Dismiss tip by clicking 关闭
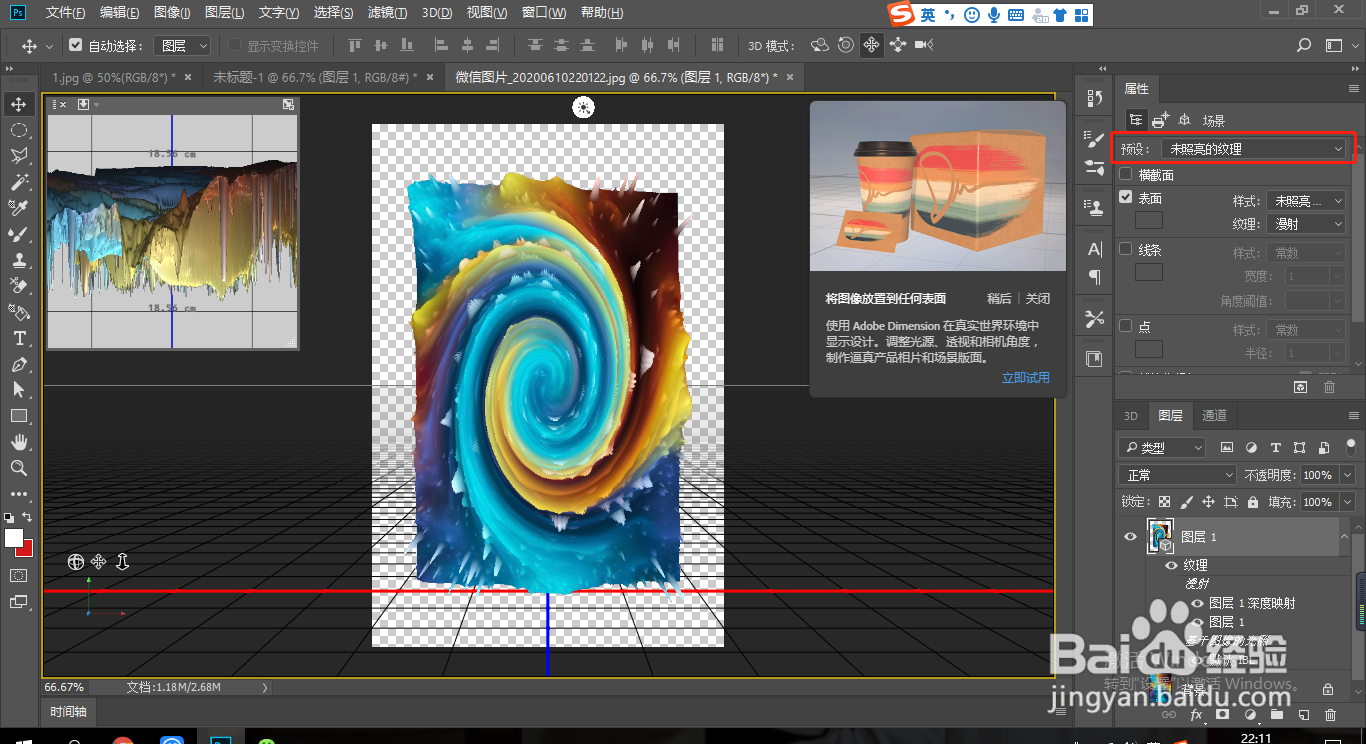Image resolution: width=1366 pixels, height=744 pixels. point(1038,298)
